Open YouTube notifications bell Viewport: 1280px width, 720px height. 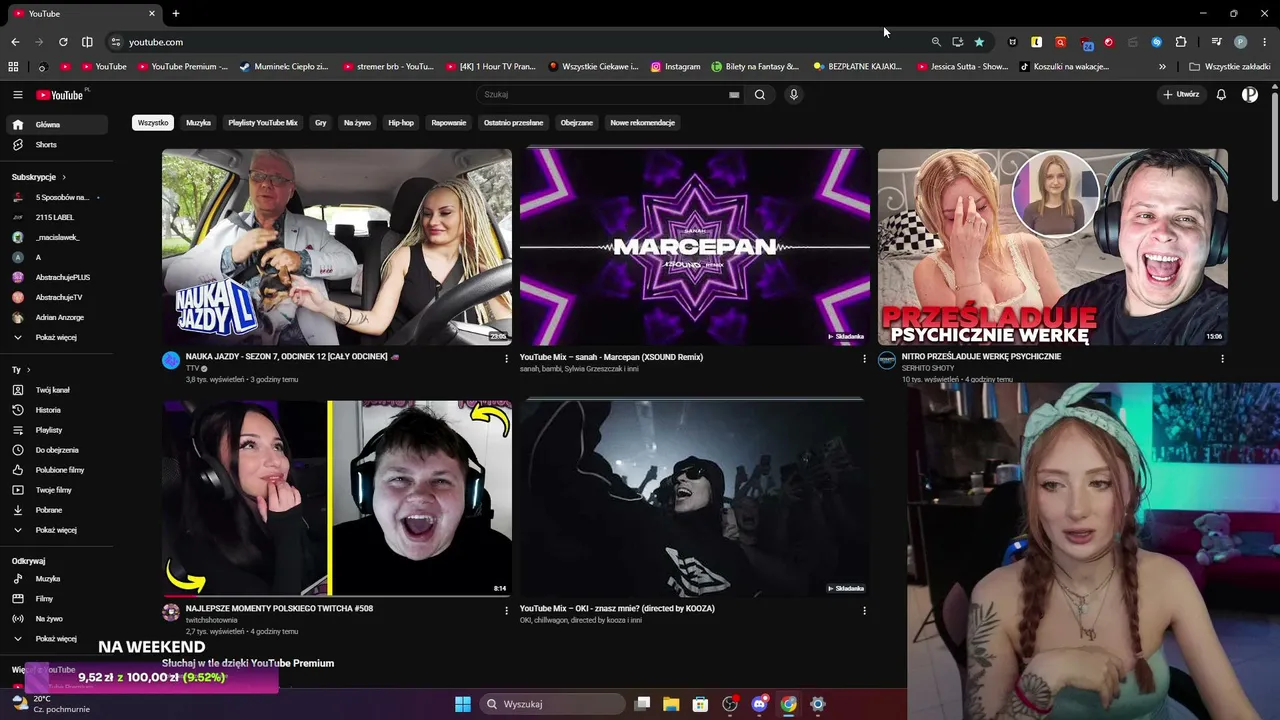tap(1221, 95)
